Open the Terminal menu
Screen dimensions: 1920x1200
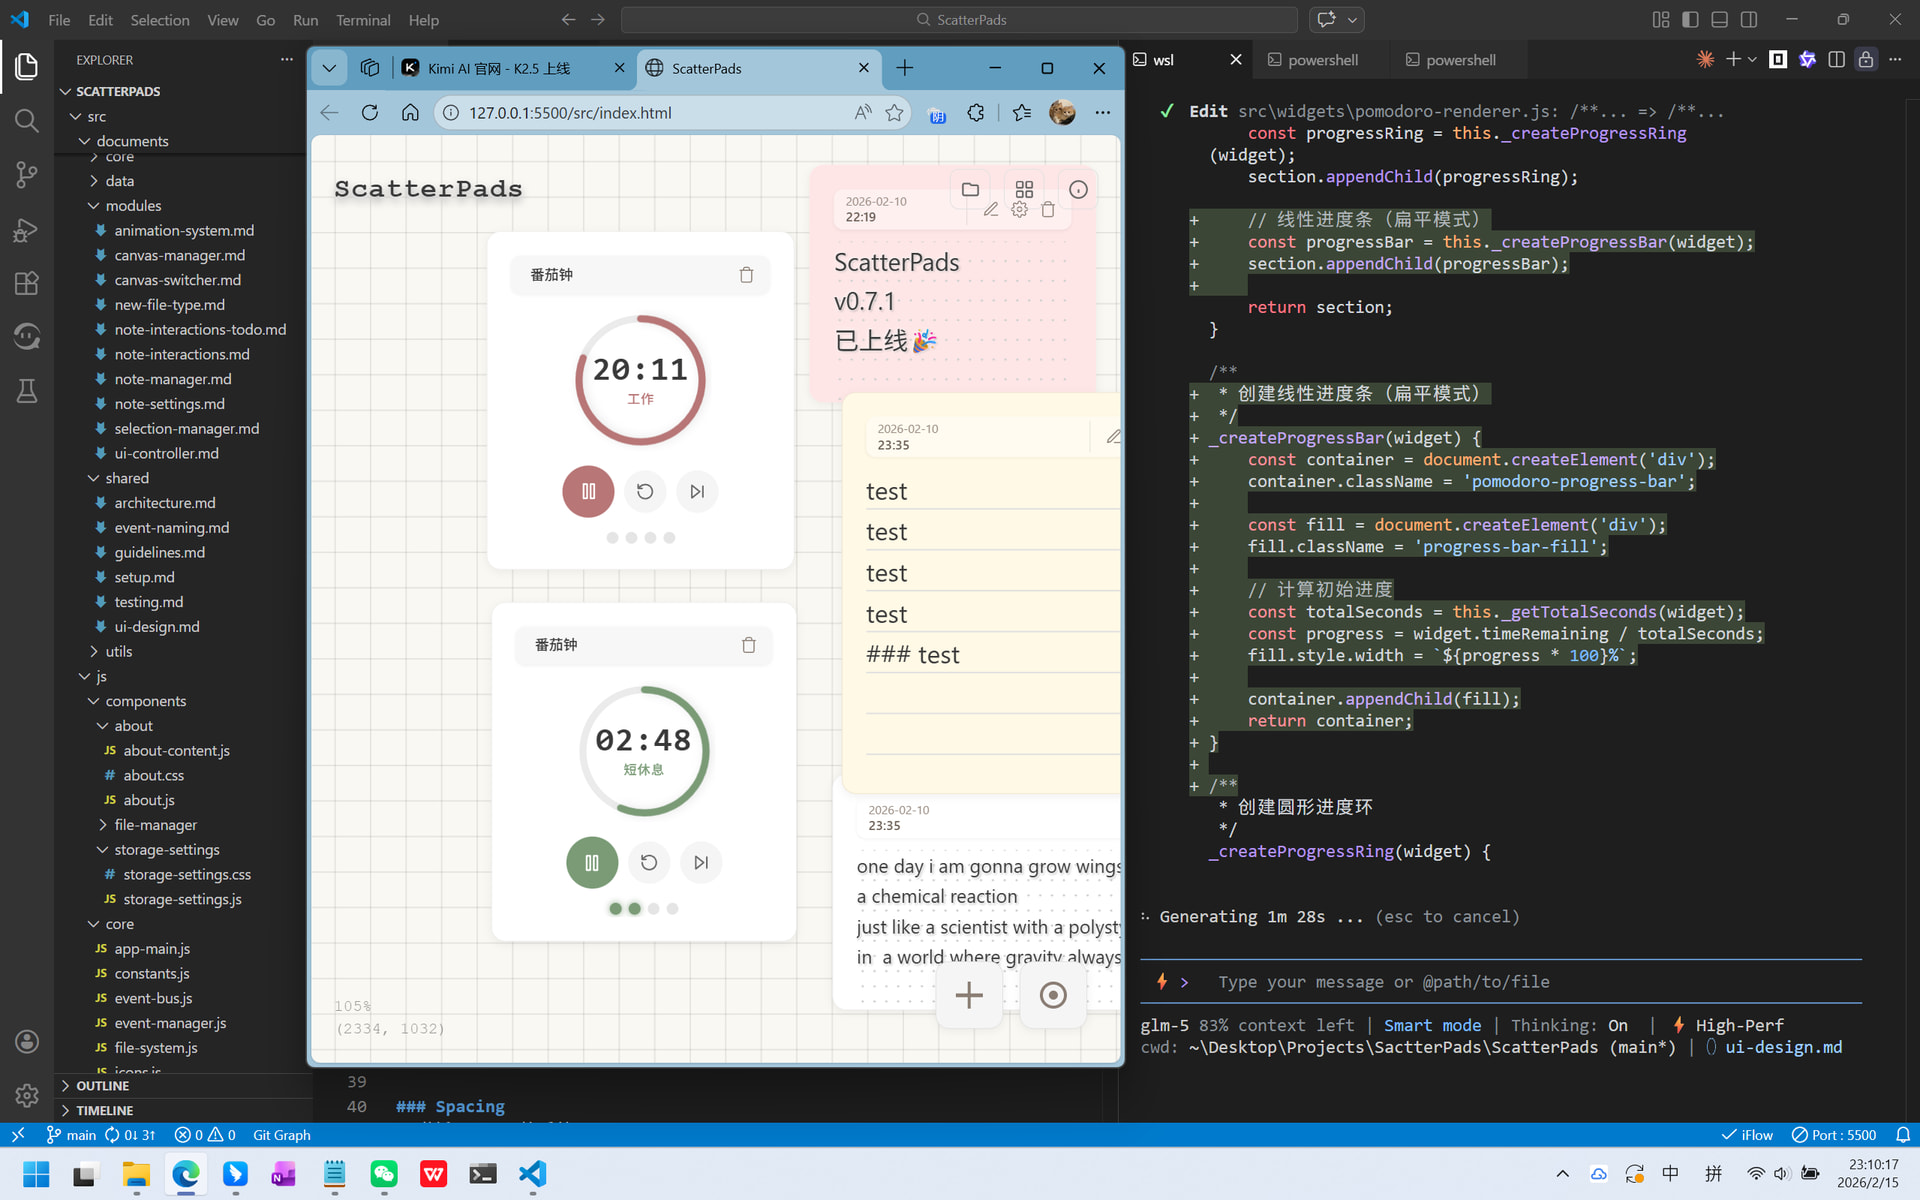(x=363, y=20)
